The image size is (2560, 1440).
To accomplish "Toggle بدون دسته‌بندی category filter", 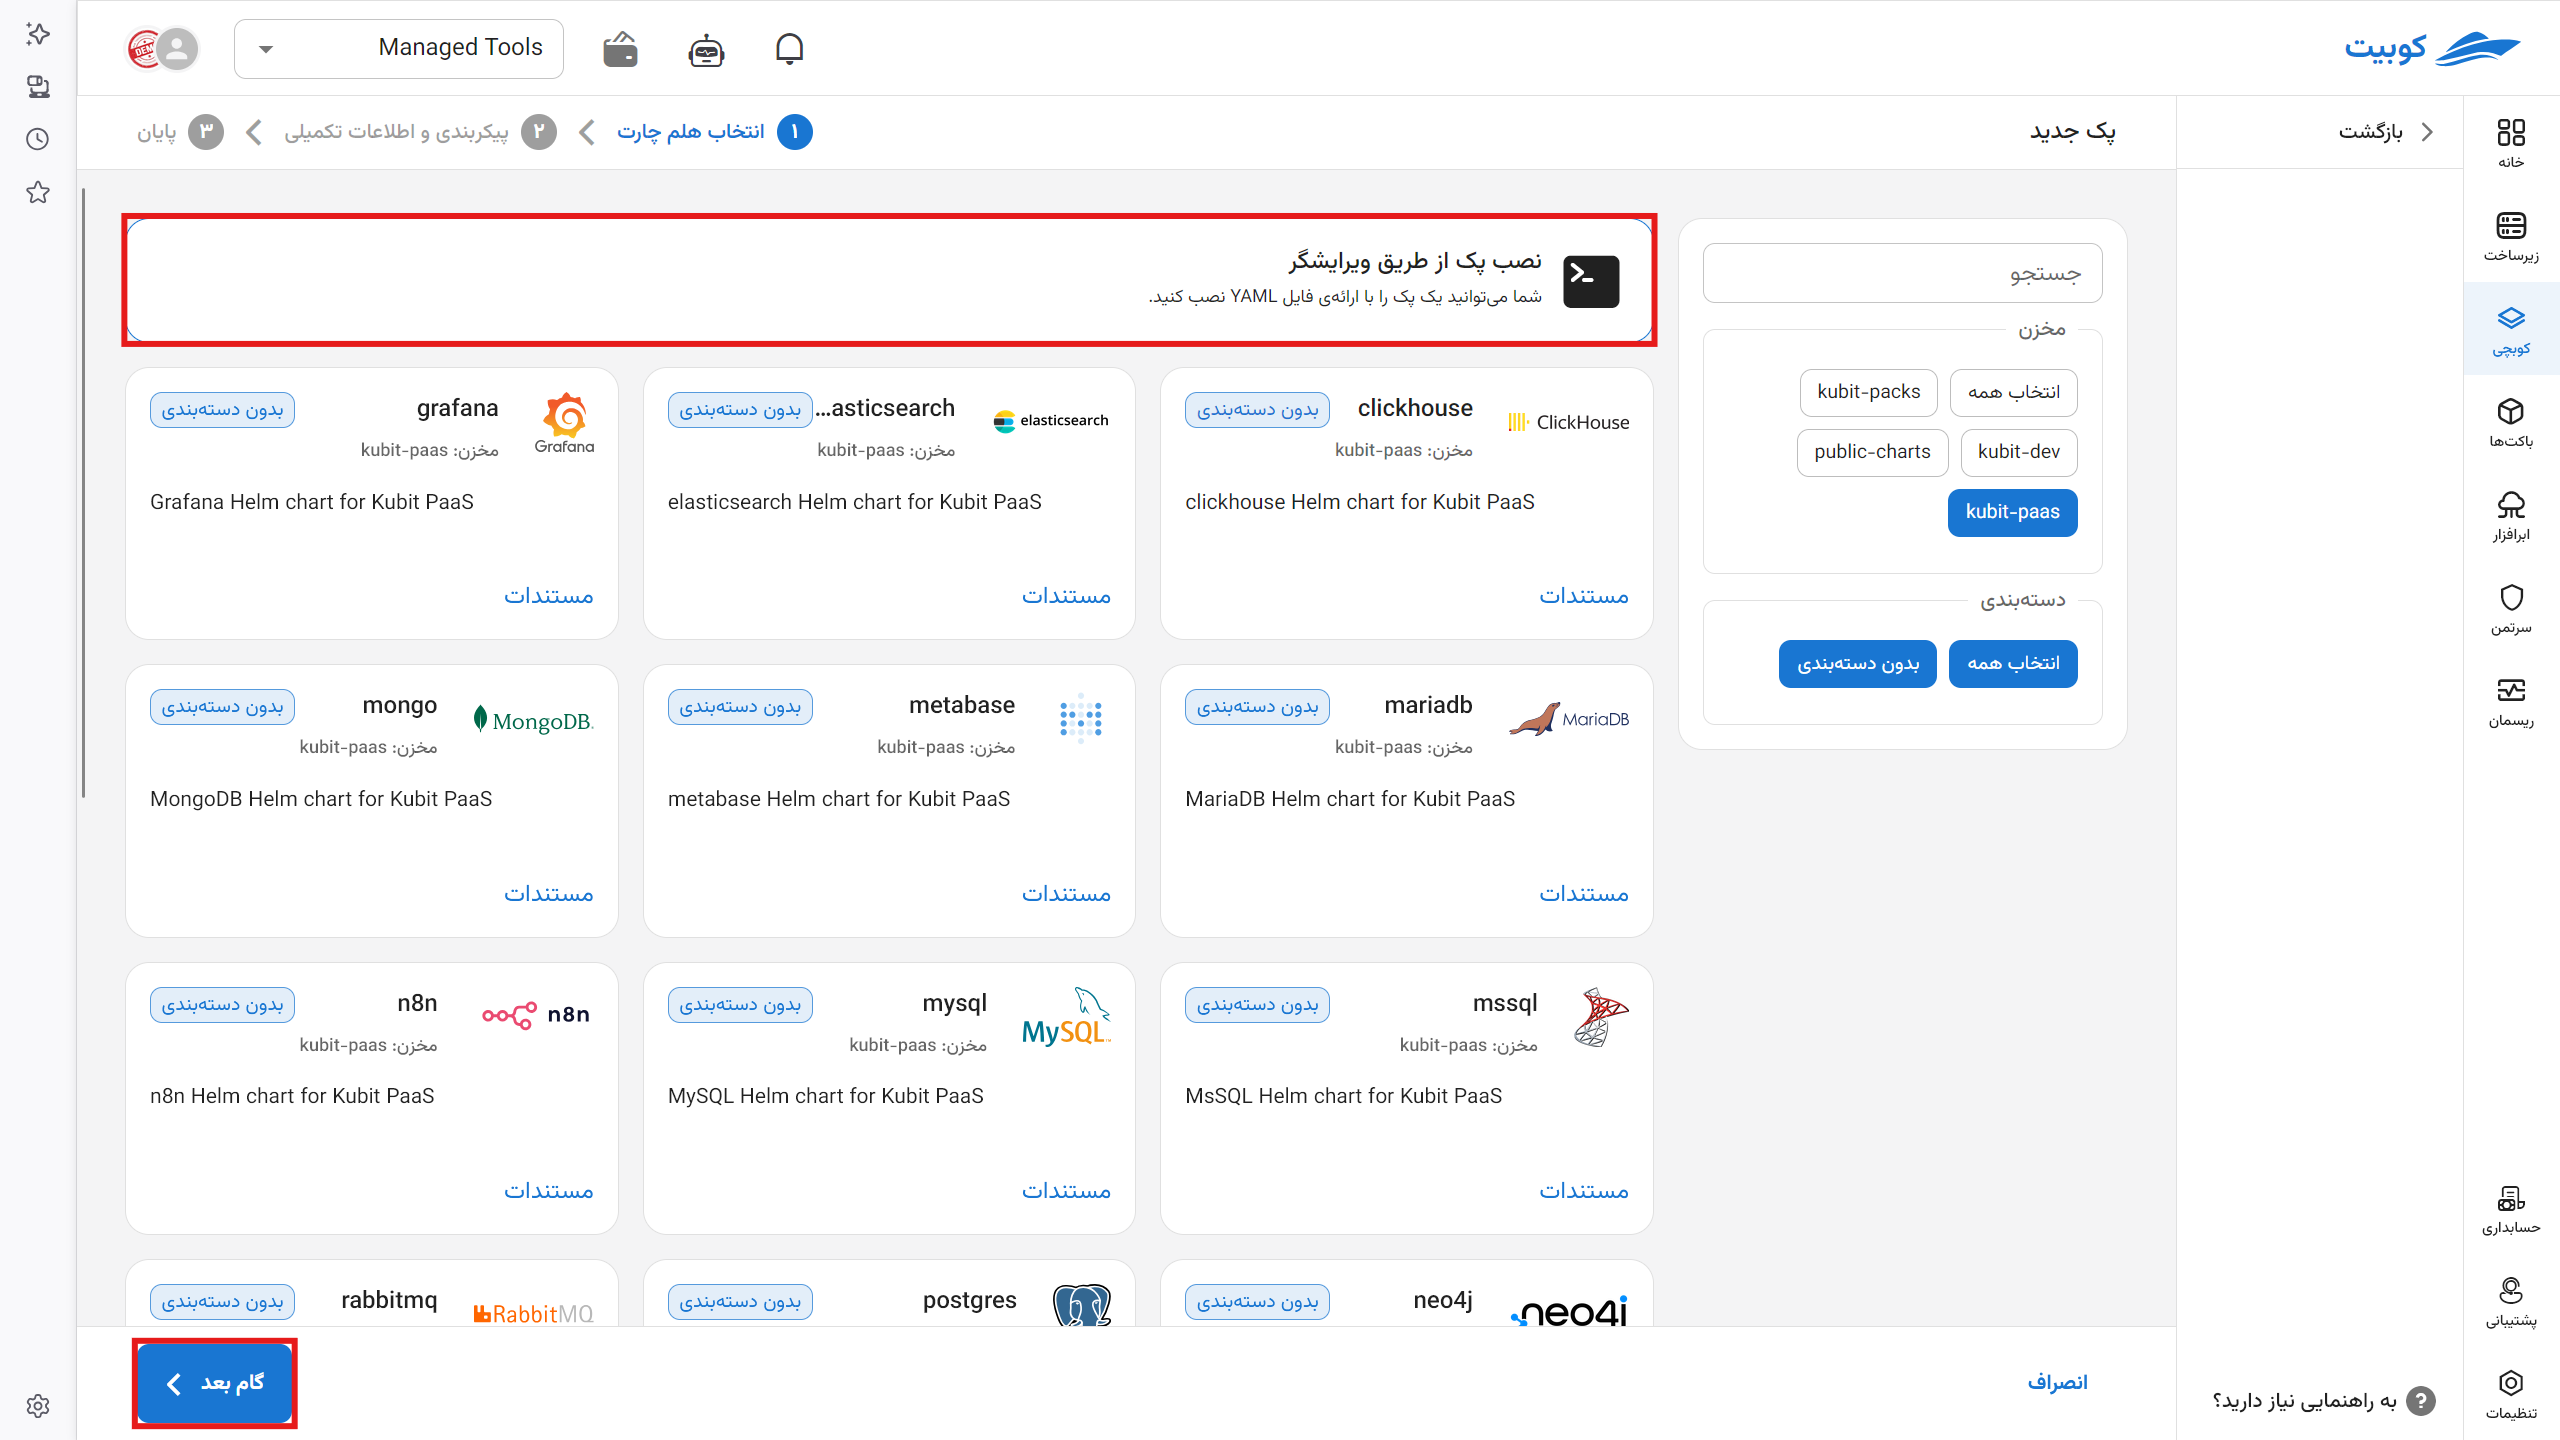I will pyautogui.click(x=1857, y=664).
